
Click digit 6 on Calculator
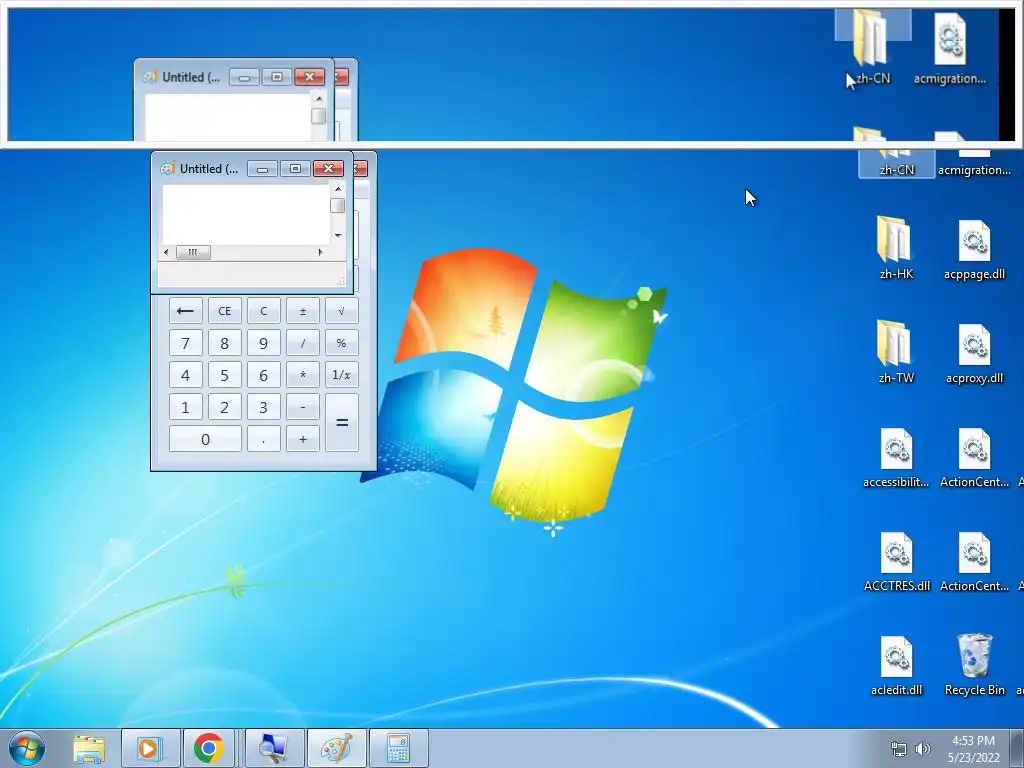coord(263,375)
